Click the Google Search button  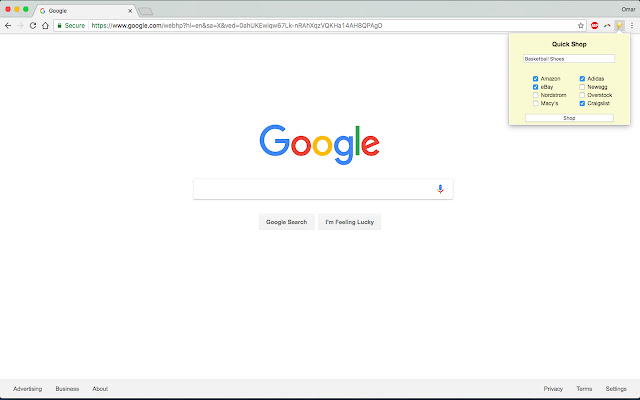287,222
